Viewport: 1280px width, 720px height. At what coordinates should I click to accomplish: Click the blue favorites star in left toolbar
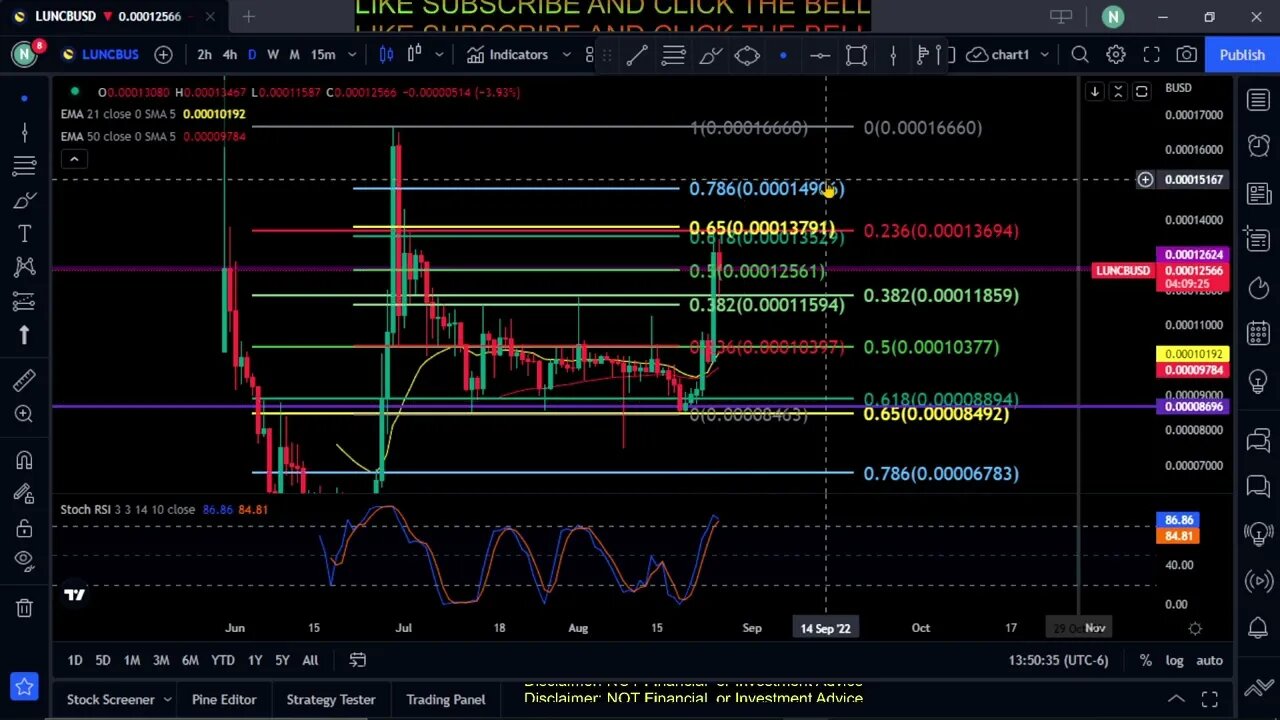click(25, 686)
